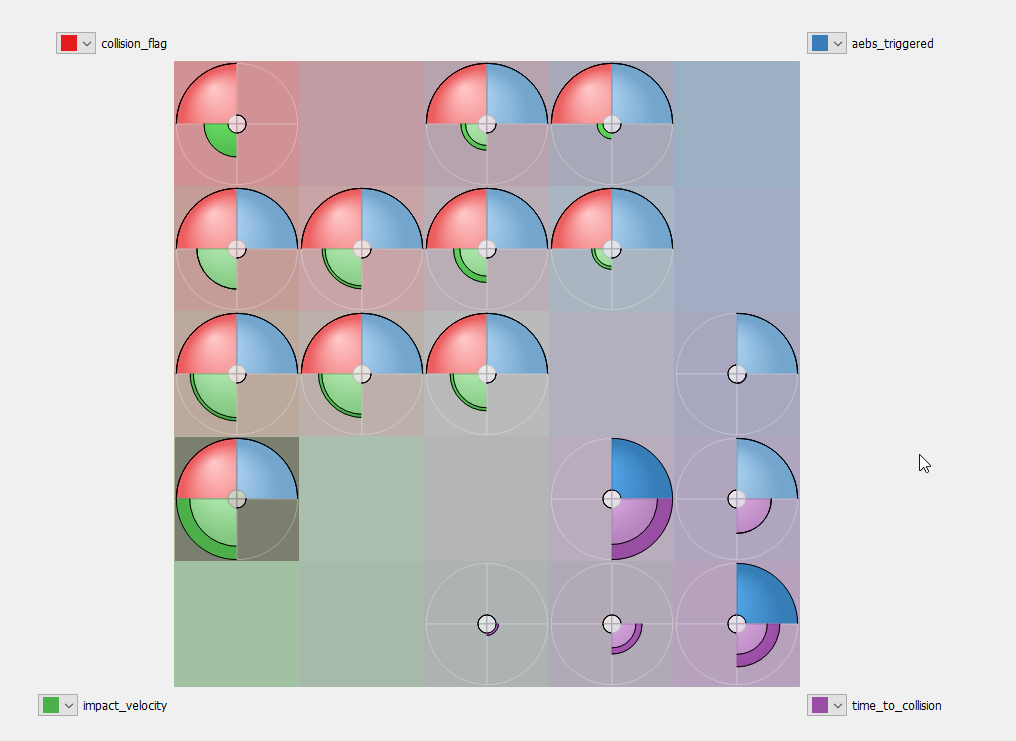The image size is (1016, 741).
Task: Click the red collision_flag color swatch
Action: [70, 43]
